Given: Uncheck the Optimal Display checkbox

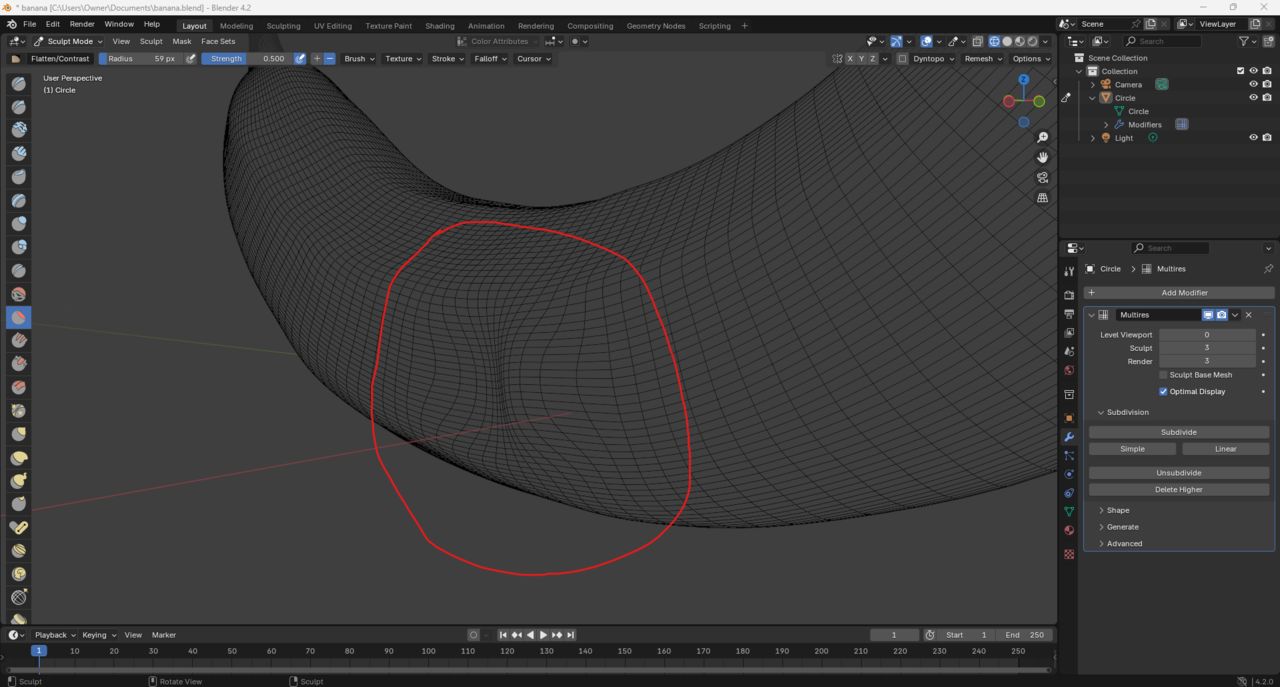Looking at the screenshot, I should (x=1163, y=392).
